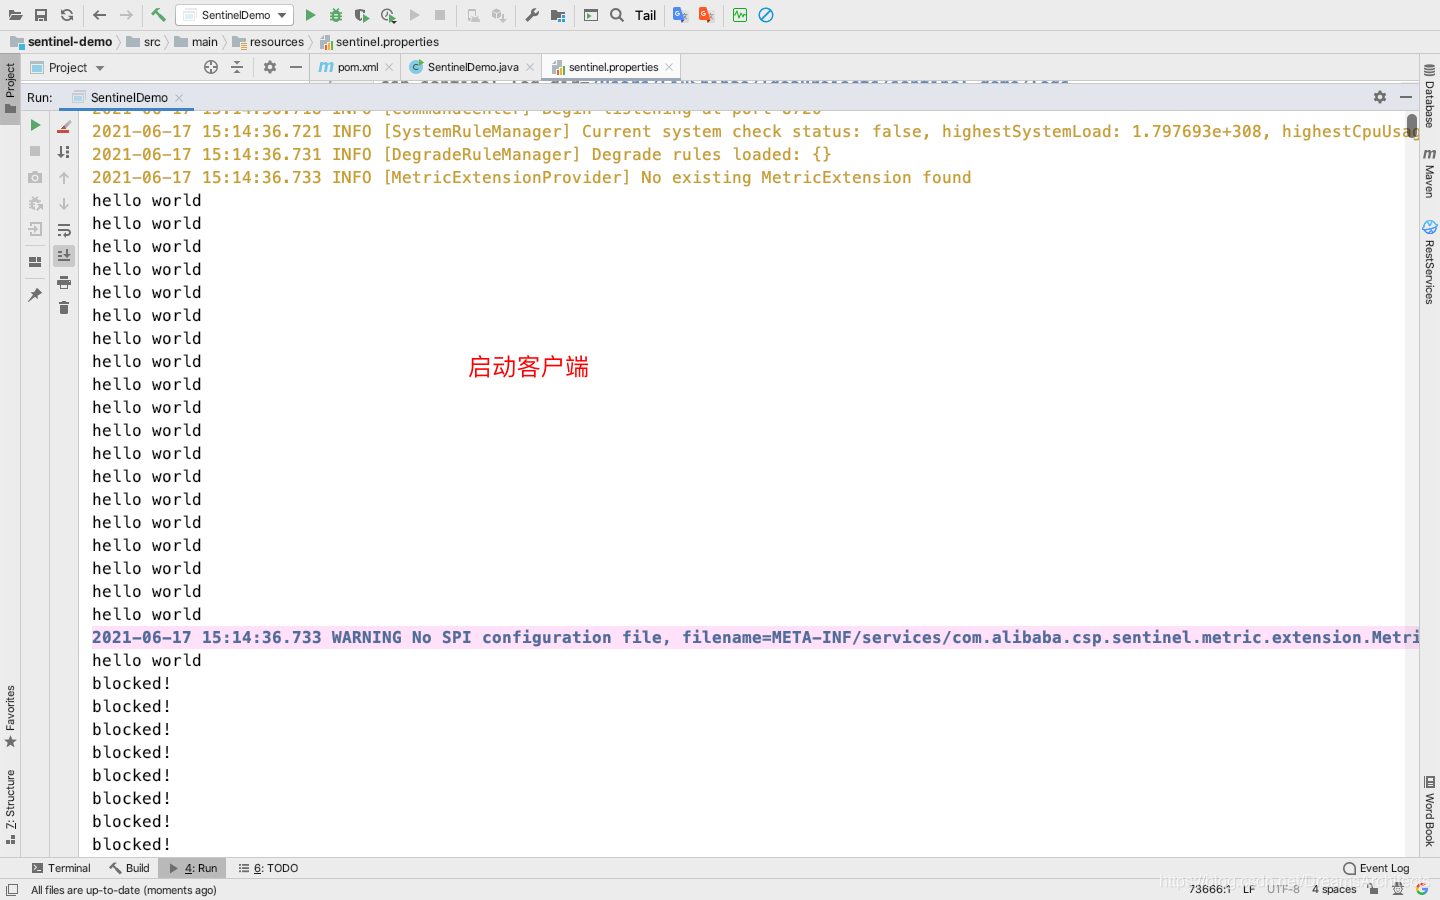Click the Search Everywhere magnifier icon
The width and height of the screenshot is (1440, 900).
tap(617, 15)
